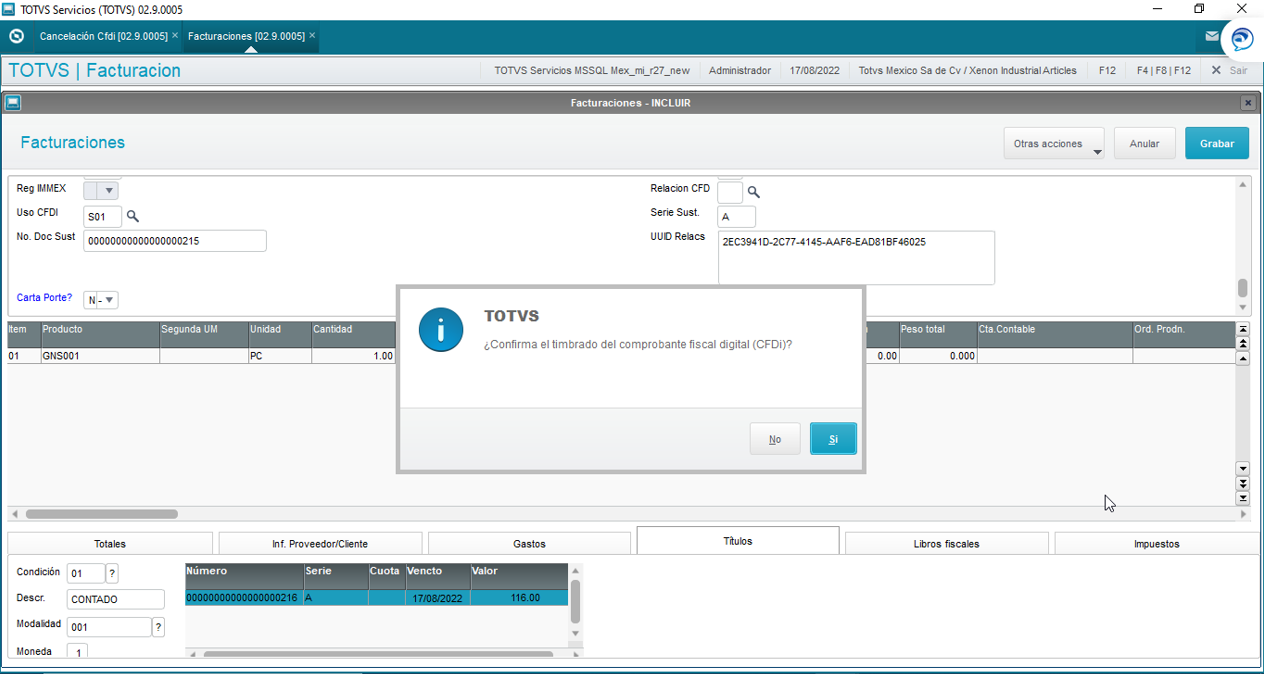The width and height of the screenshot is (1264, 674).
Task: Jump to last grid row arrow
Action: (x=1243, y=497)
